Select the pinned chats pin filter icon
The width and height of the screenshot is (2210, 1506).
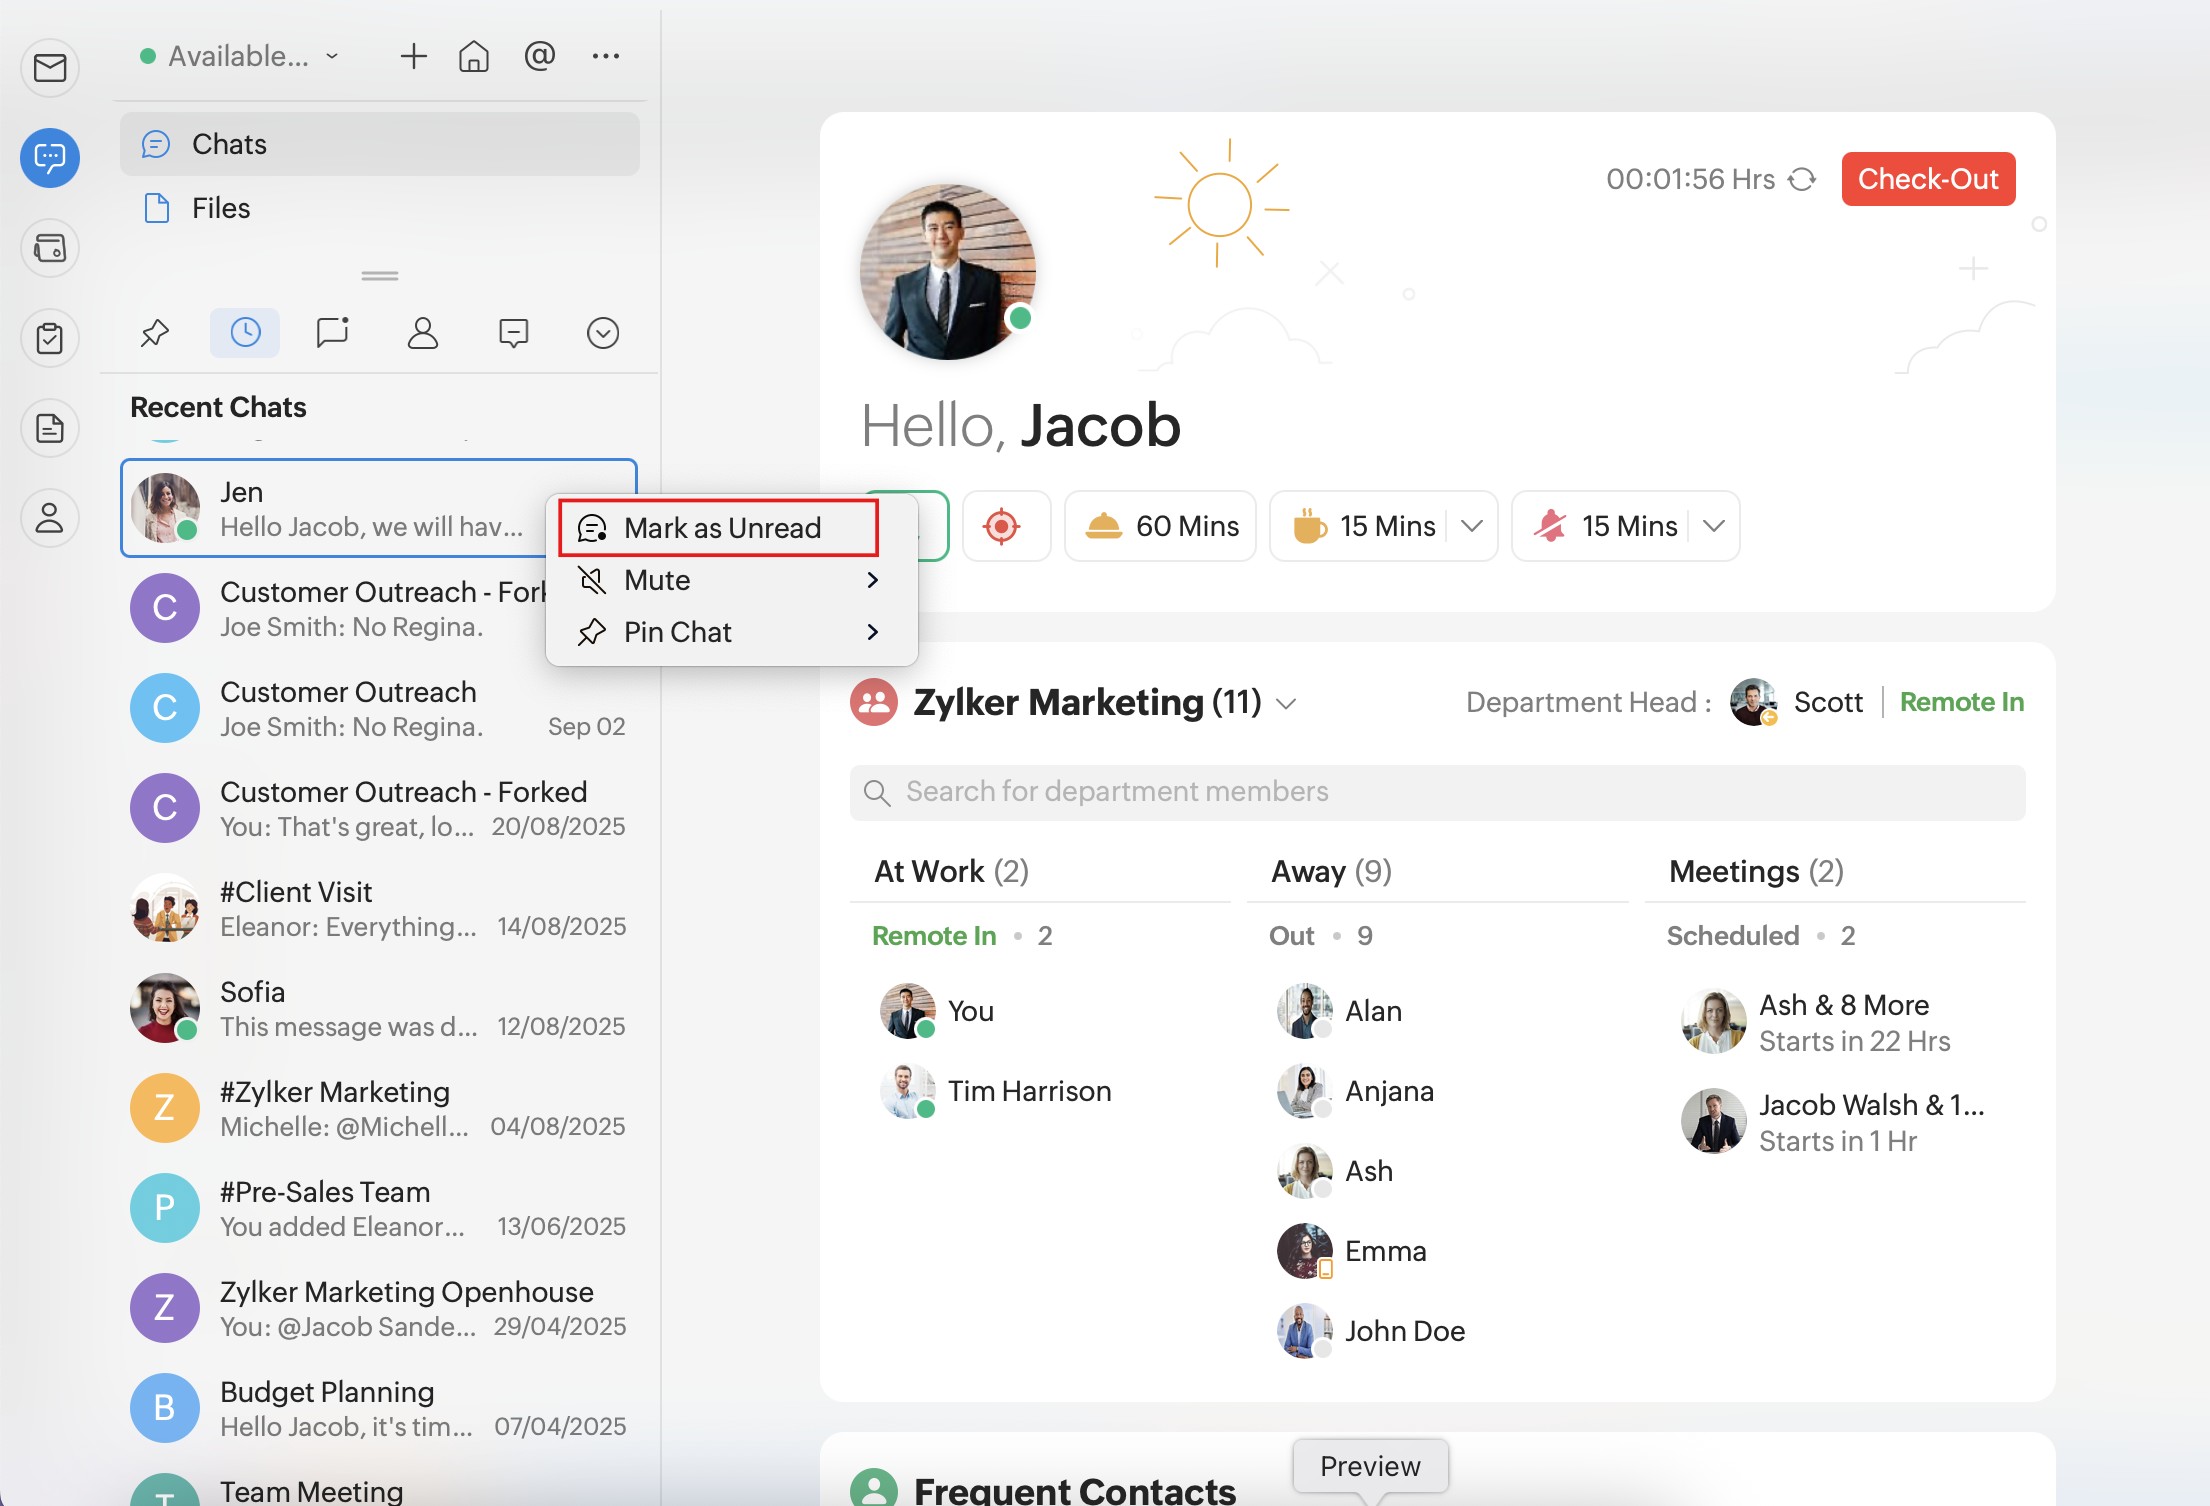pyautogui.click(x=155, y=333)
